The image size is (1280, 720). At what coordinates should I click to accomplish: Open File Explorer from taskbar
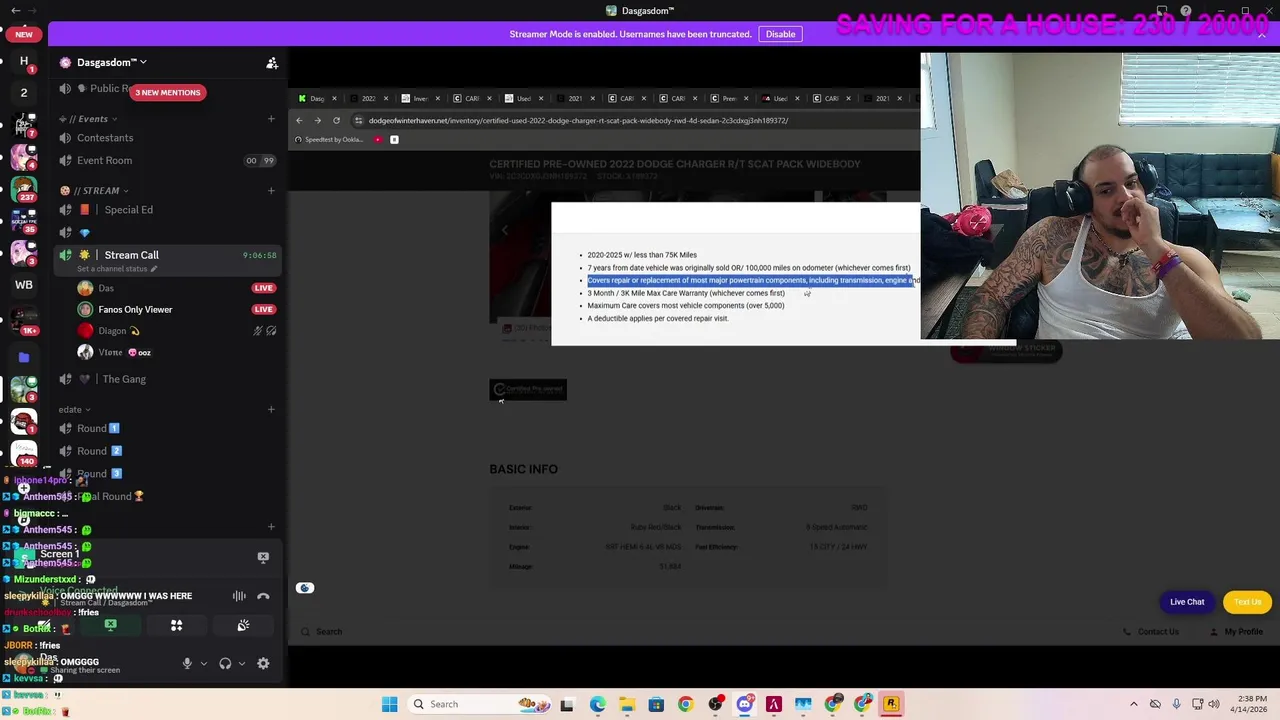pyautogui.click(x=626, y=704)
